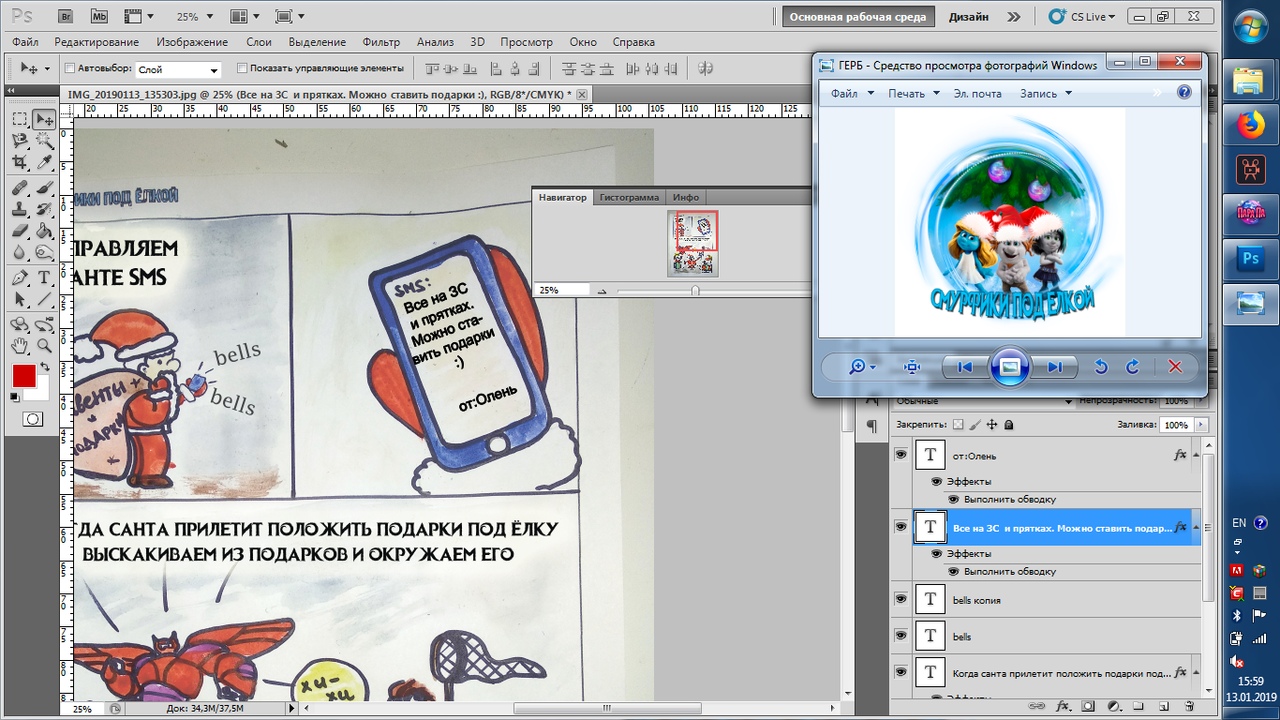The image size is (1280, 720).
Task: Select the Eyedropper tool
Action: pos(44,162)
